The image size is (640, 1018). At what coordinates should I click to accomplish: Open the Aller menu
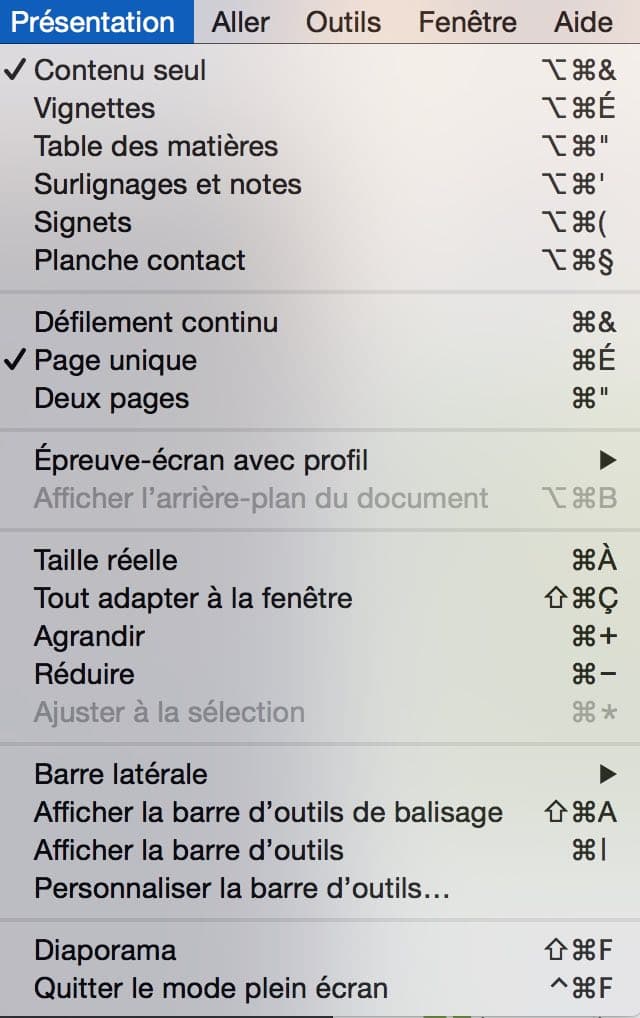tap(240, 22)
